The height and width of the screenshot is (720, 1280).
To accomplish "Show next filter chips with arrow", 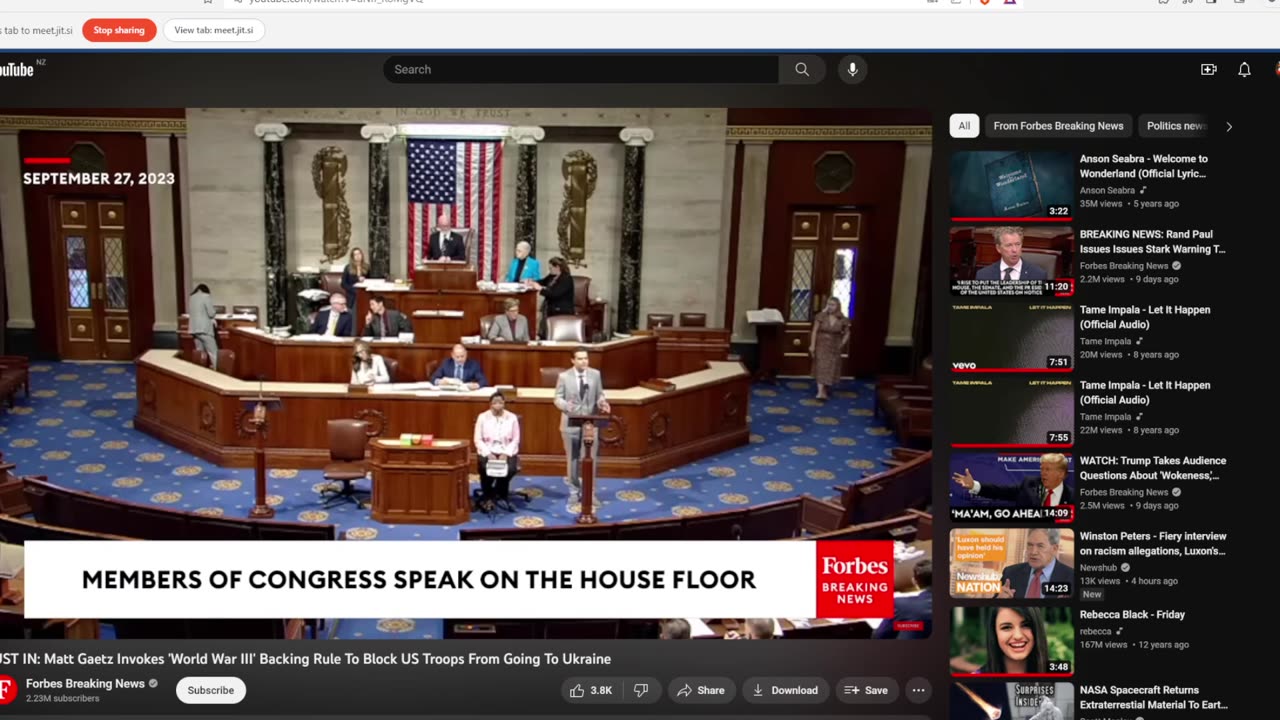I will click(x=1229, y=126).
